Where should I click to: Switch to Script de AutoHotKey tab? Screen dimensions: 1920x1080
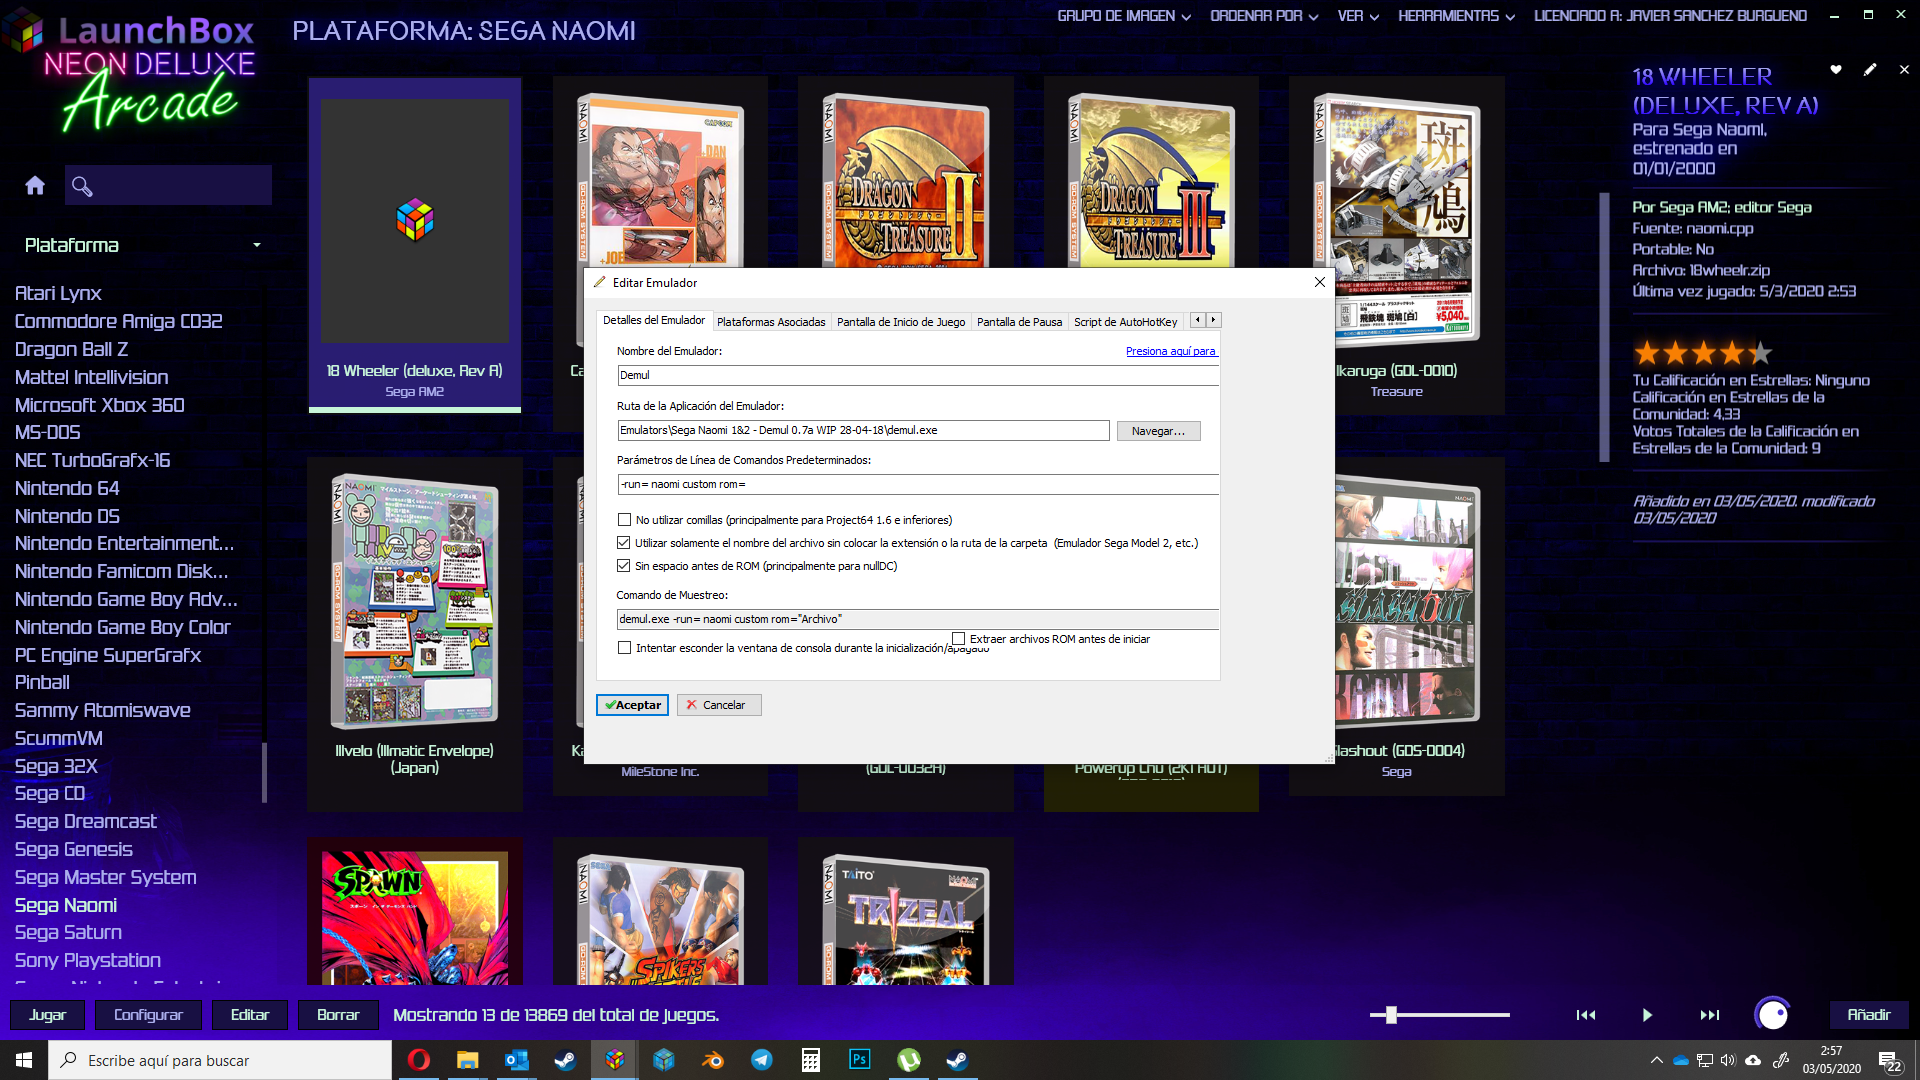[1125, 322]
